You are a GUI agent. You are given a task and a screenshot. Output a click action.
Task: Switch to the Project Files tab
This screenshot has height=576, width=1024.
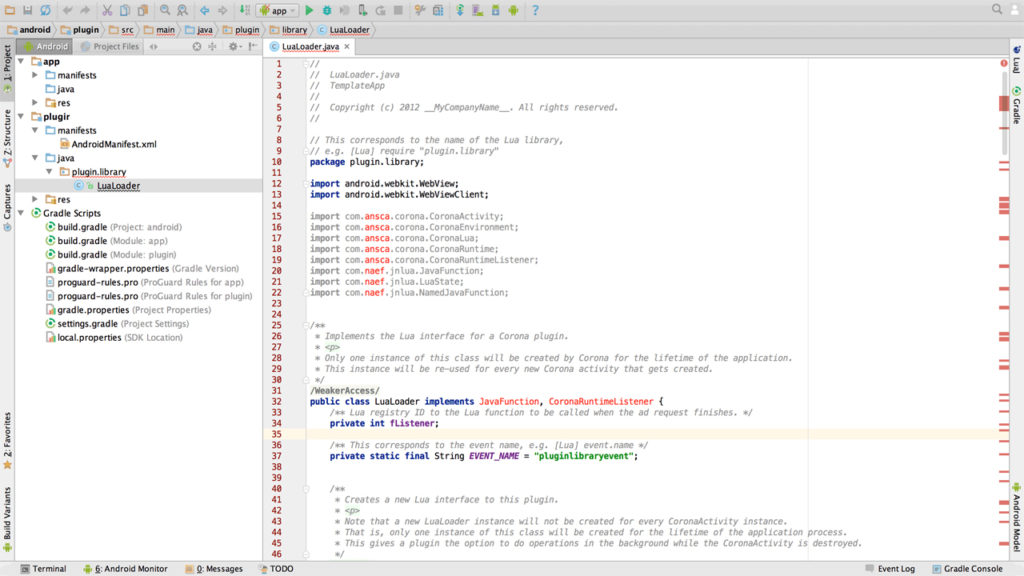point(111,46)
